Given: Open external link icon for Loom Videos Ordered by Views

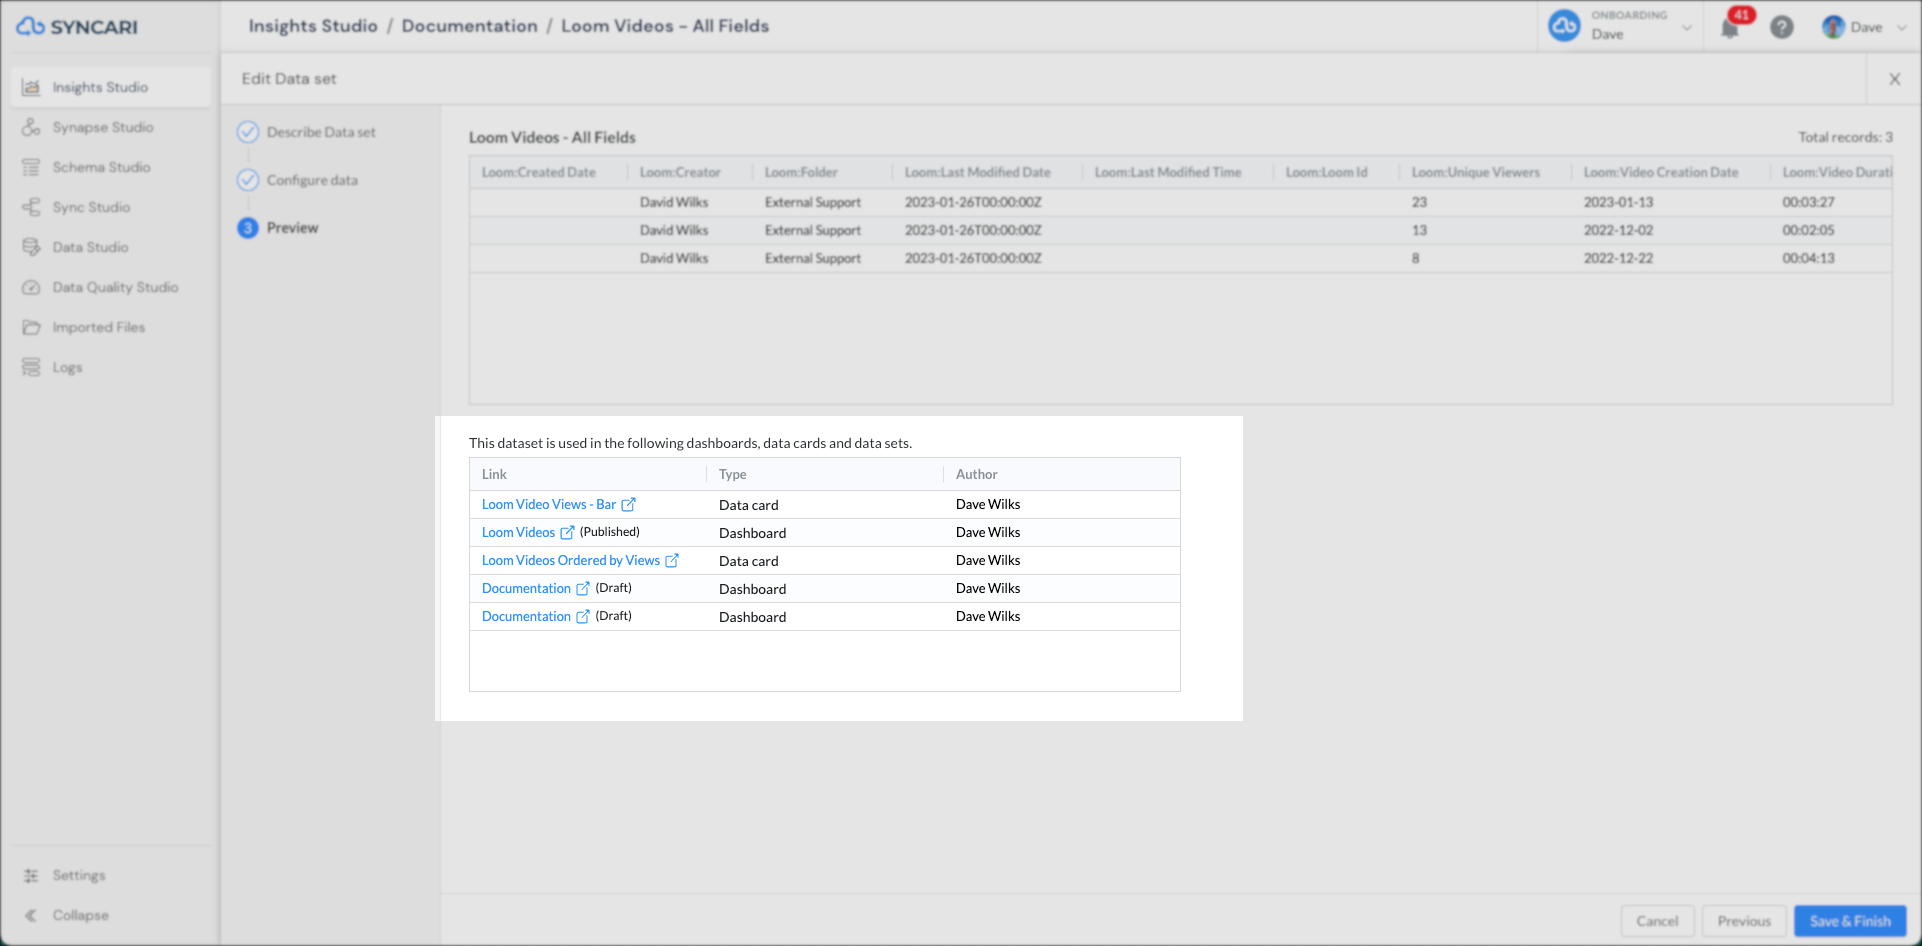Looking at the screenshot, I should pos(672,561).
